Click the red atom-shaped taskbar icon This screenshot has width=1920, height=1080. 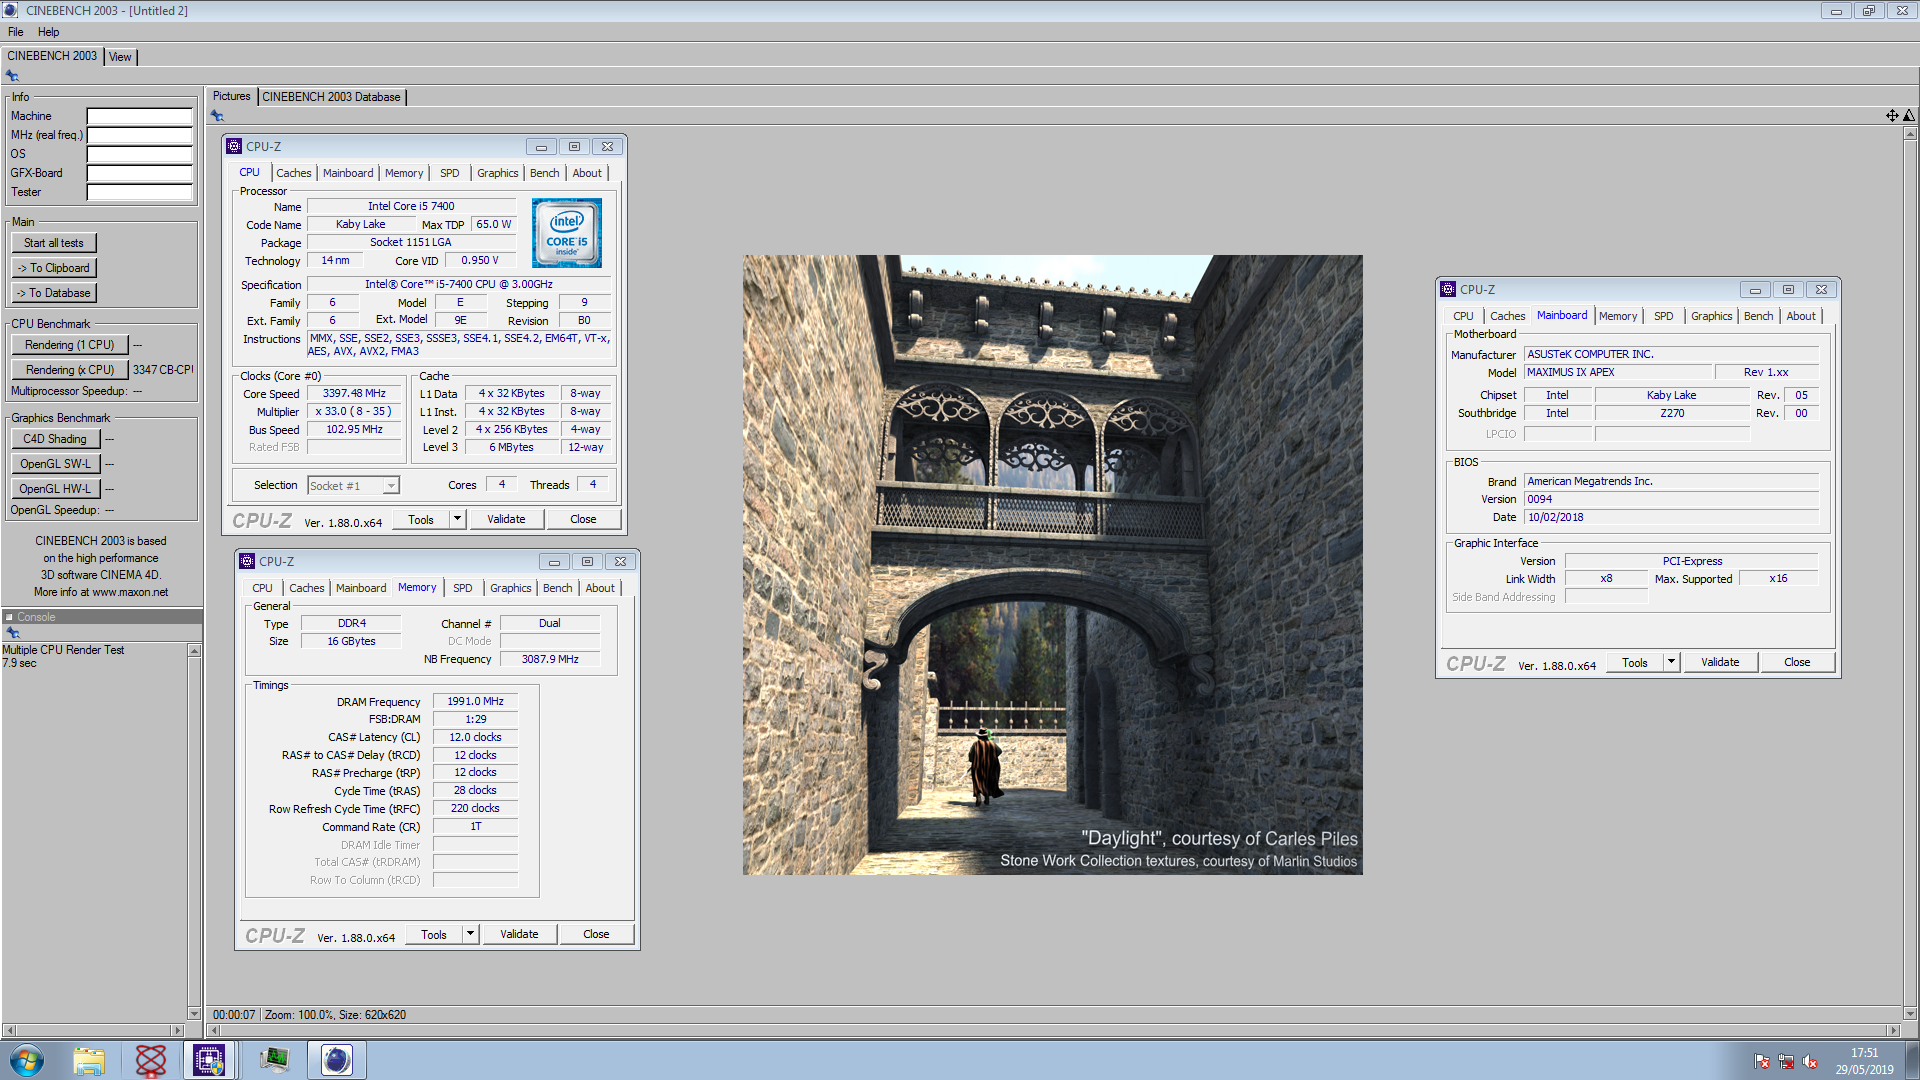[x=151, y=1060]
